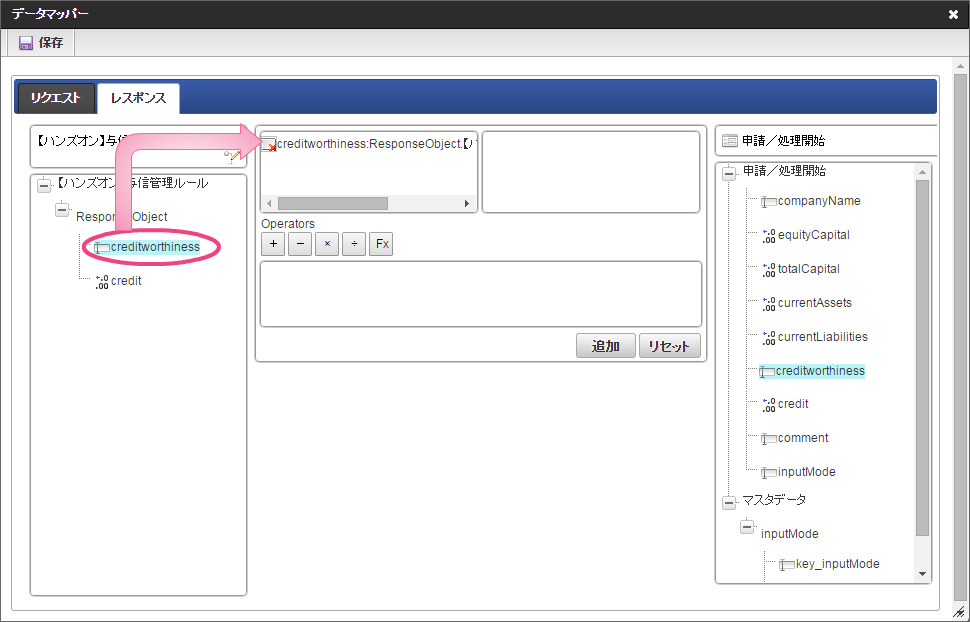Click the numeric icon beside currentAssets
970x622 pixels.
coord(769,305)
